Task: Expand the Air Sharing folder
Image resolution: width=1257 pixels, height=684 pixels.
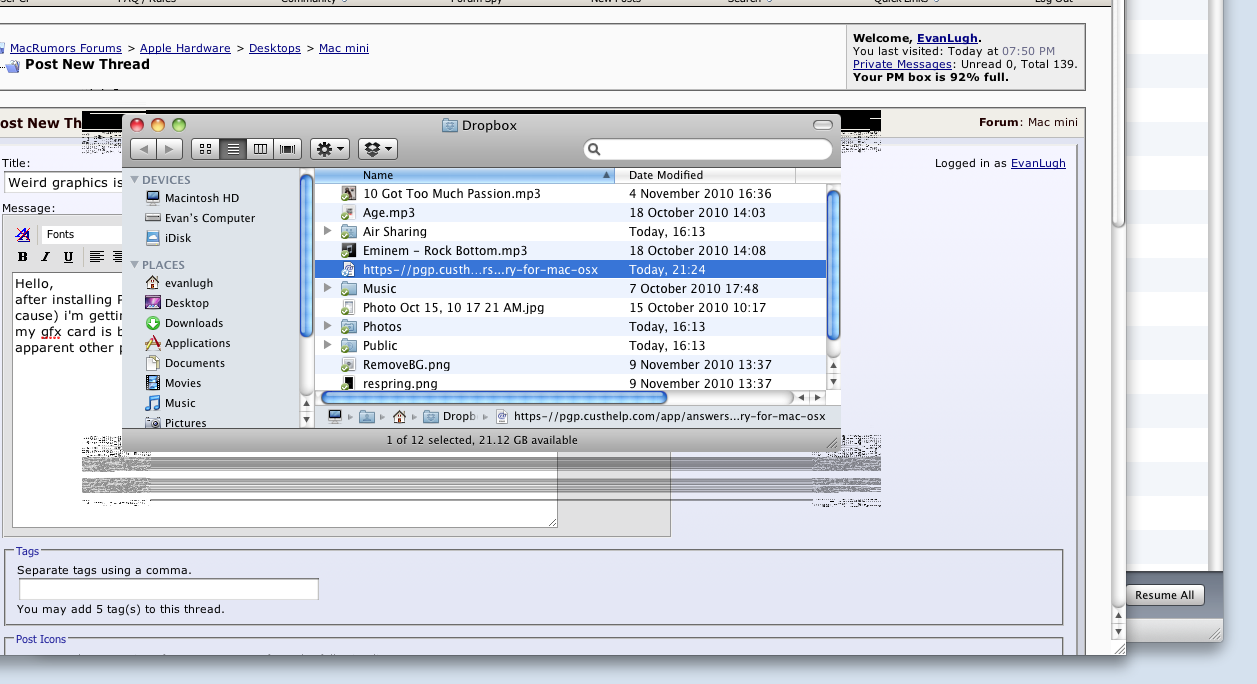Action: (328, 231)
